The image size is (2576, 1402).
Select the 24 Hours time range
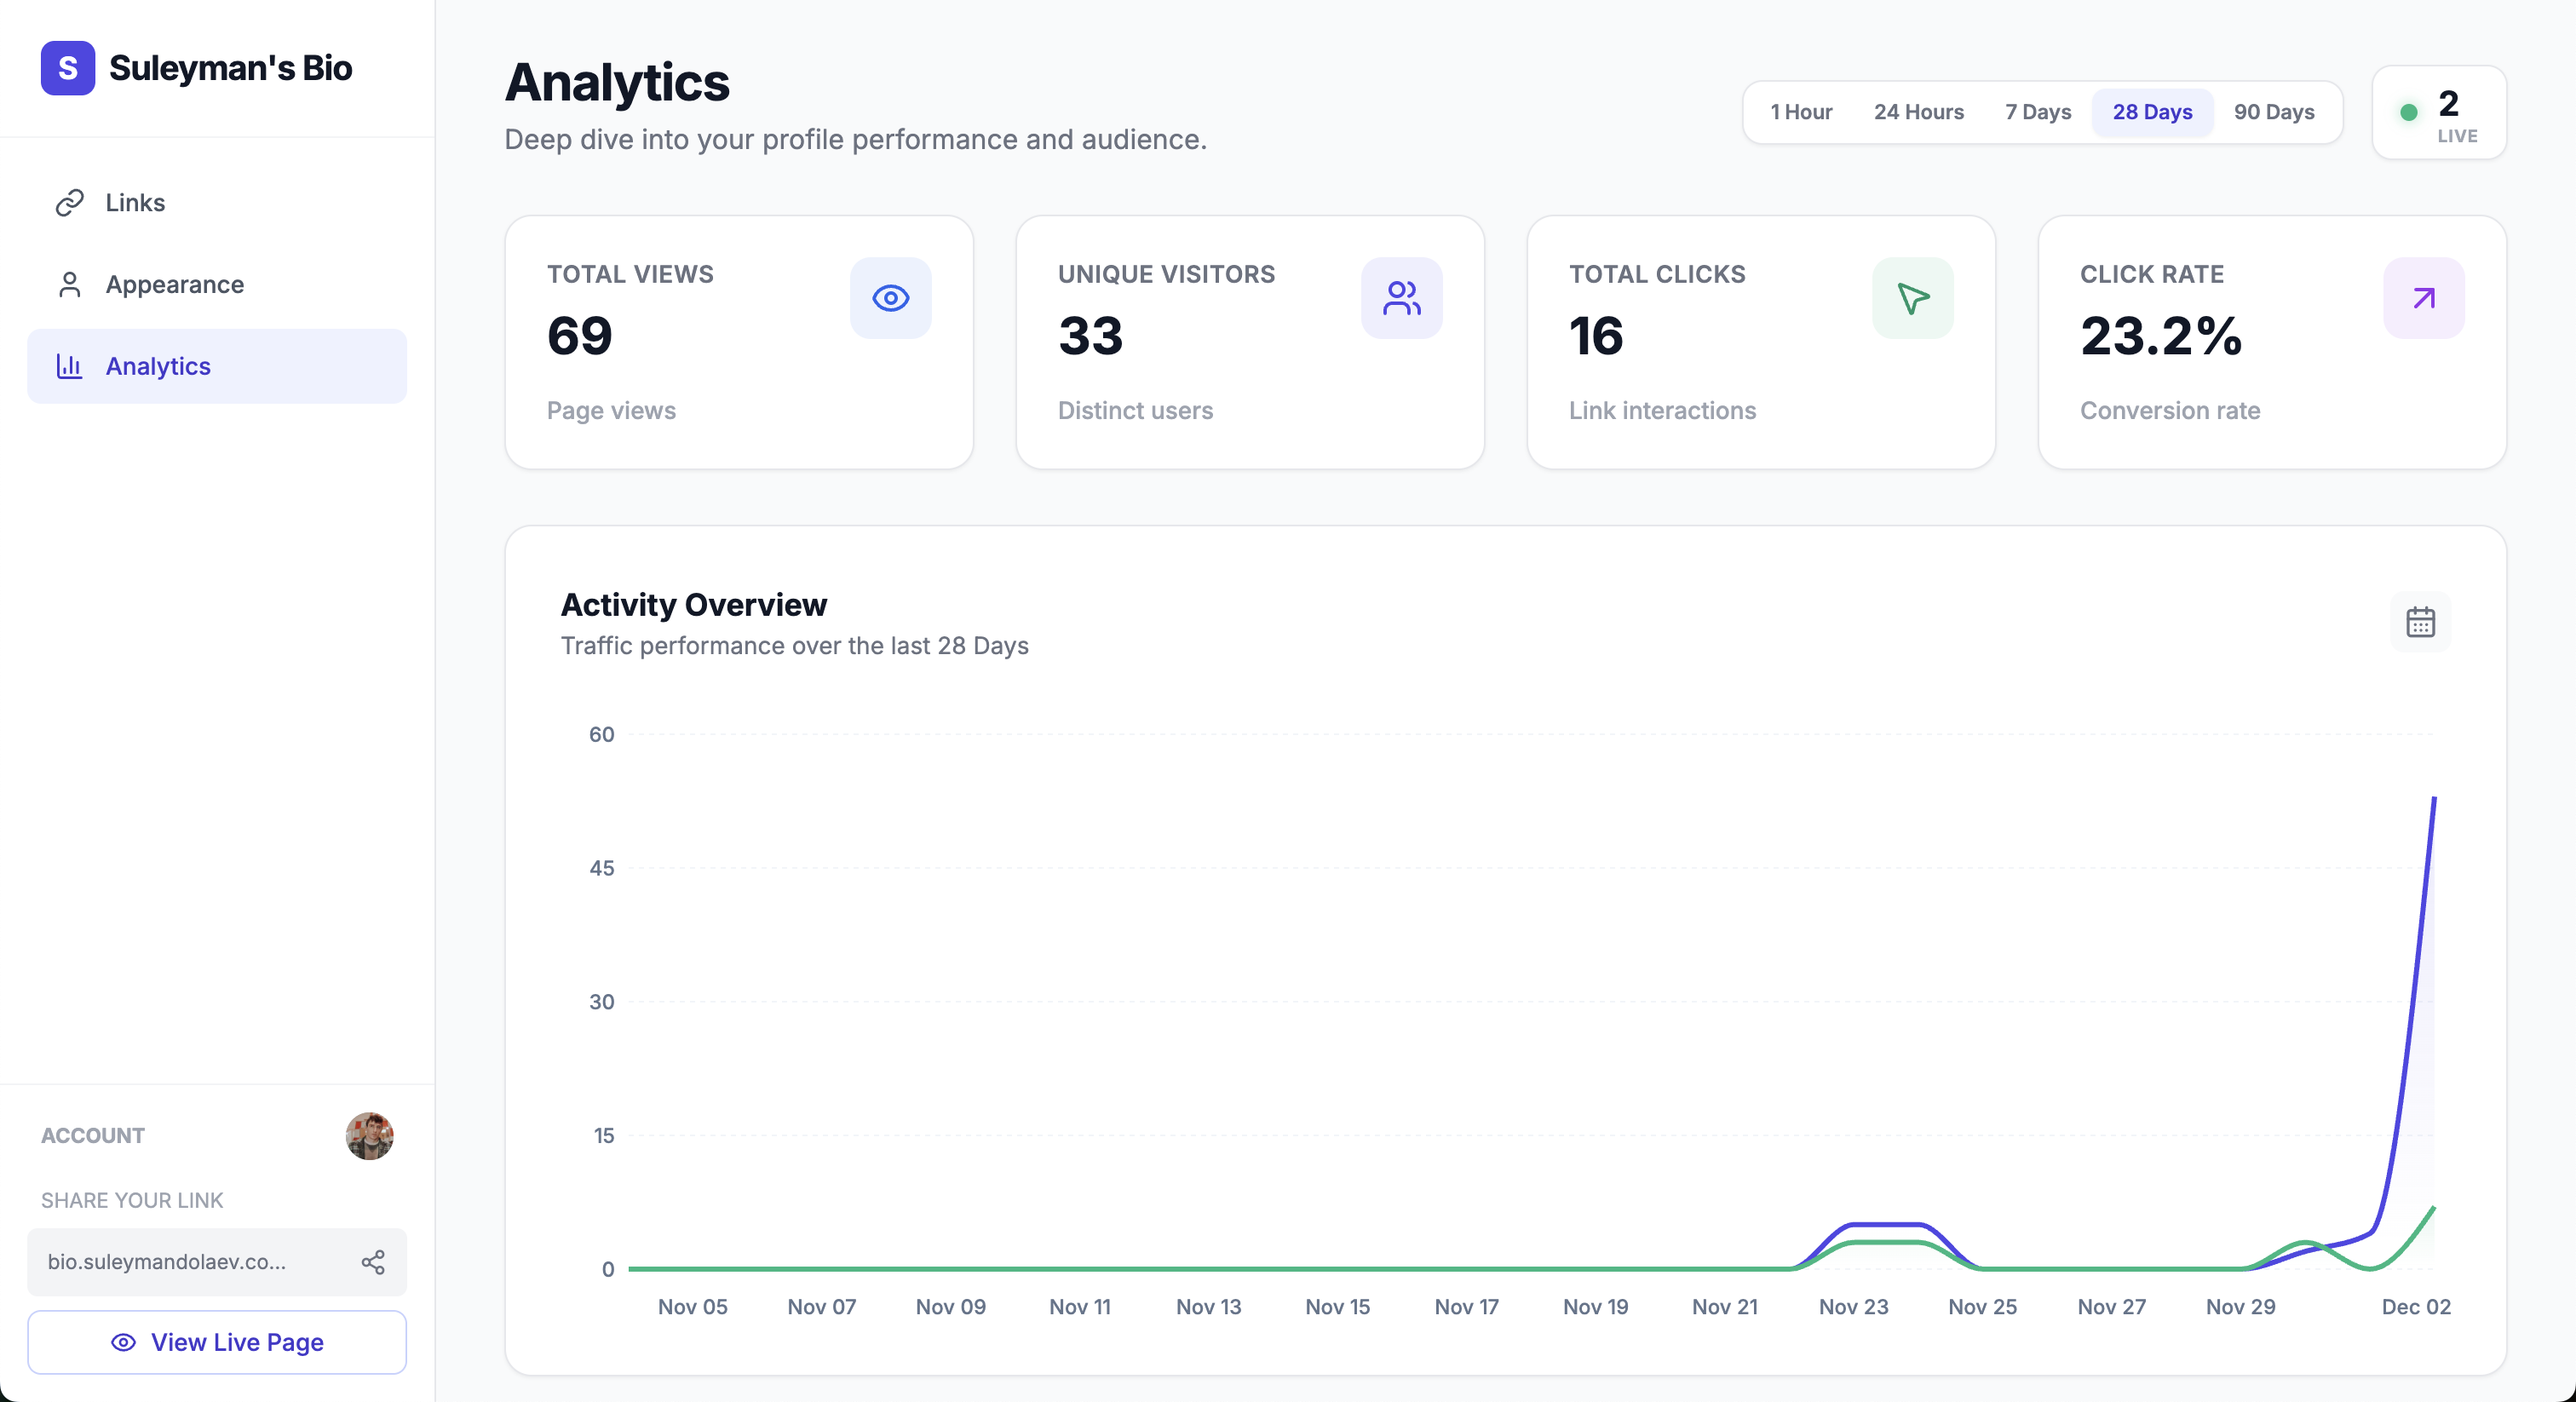coord(1918,112)
